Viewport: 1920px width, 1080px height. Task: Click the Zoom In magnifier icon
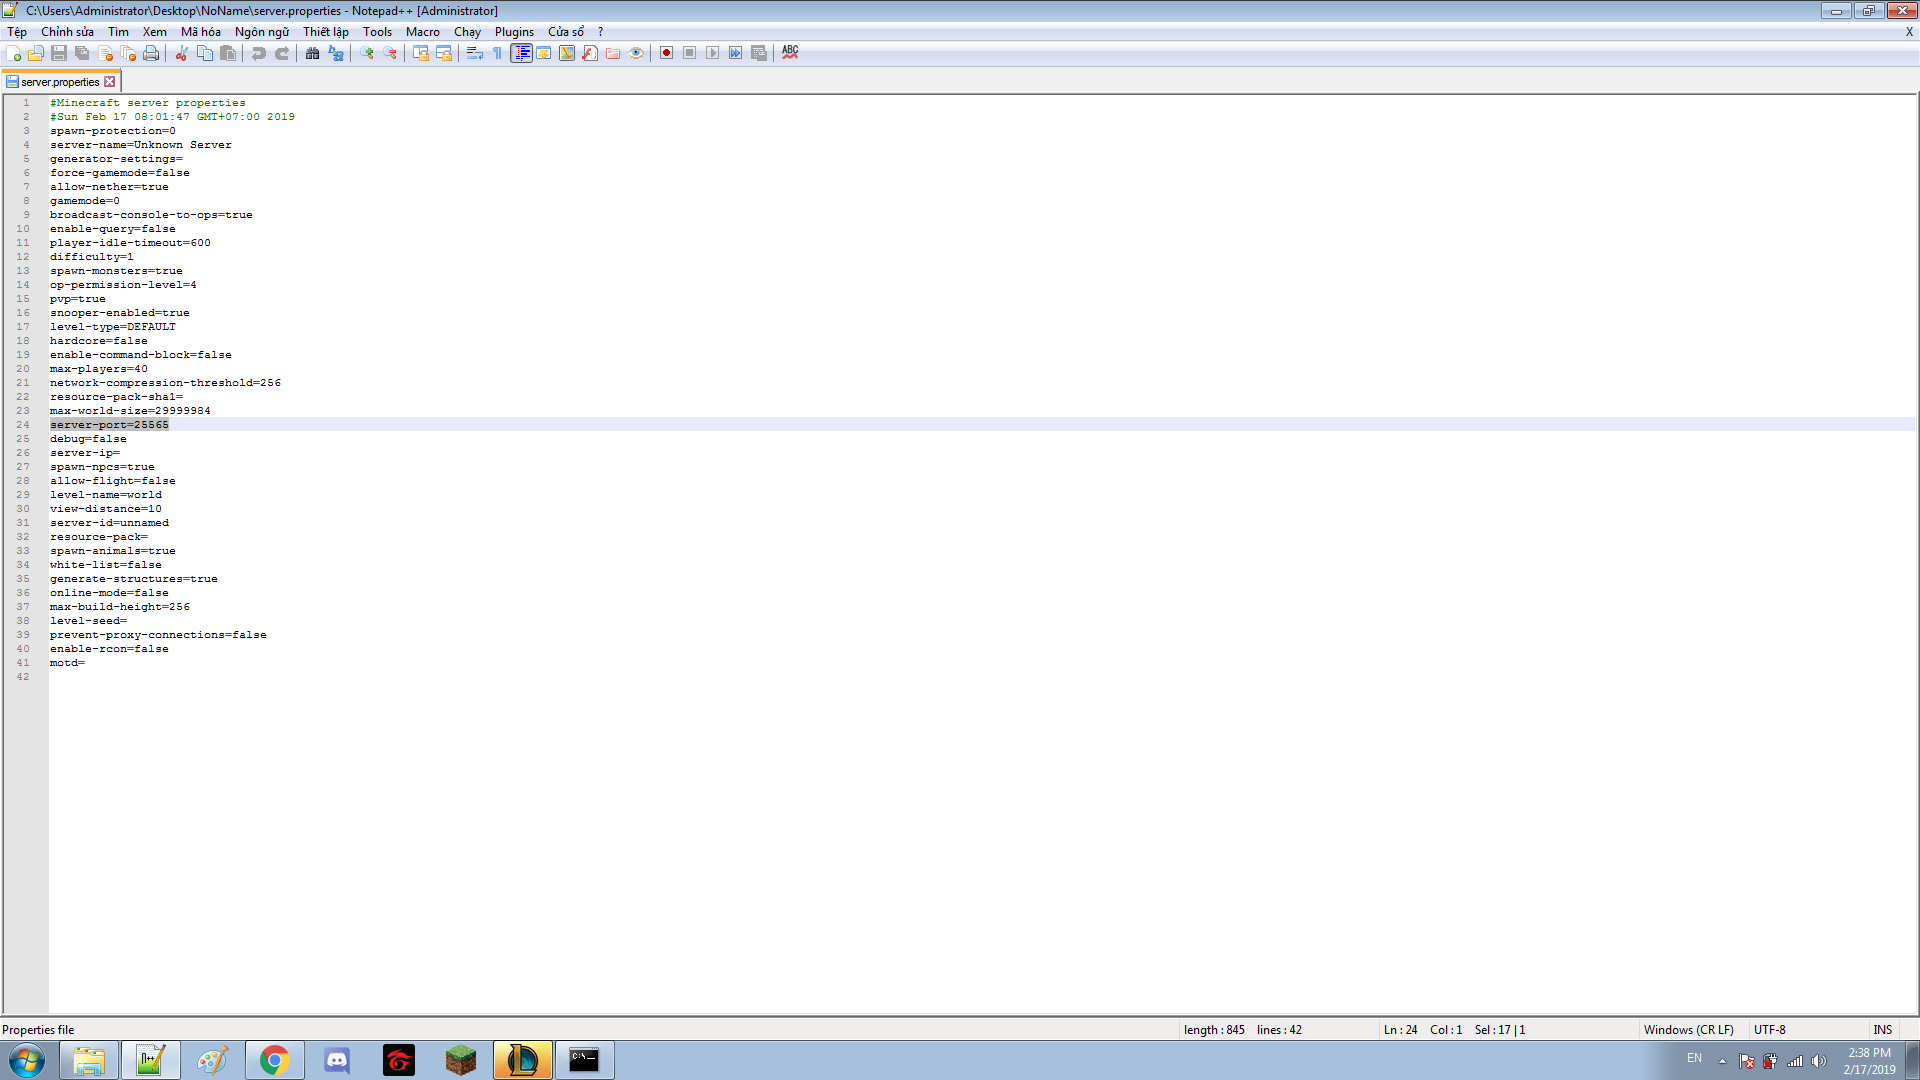(367, 53)
